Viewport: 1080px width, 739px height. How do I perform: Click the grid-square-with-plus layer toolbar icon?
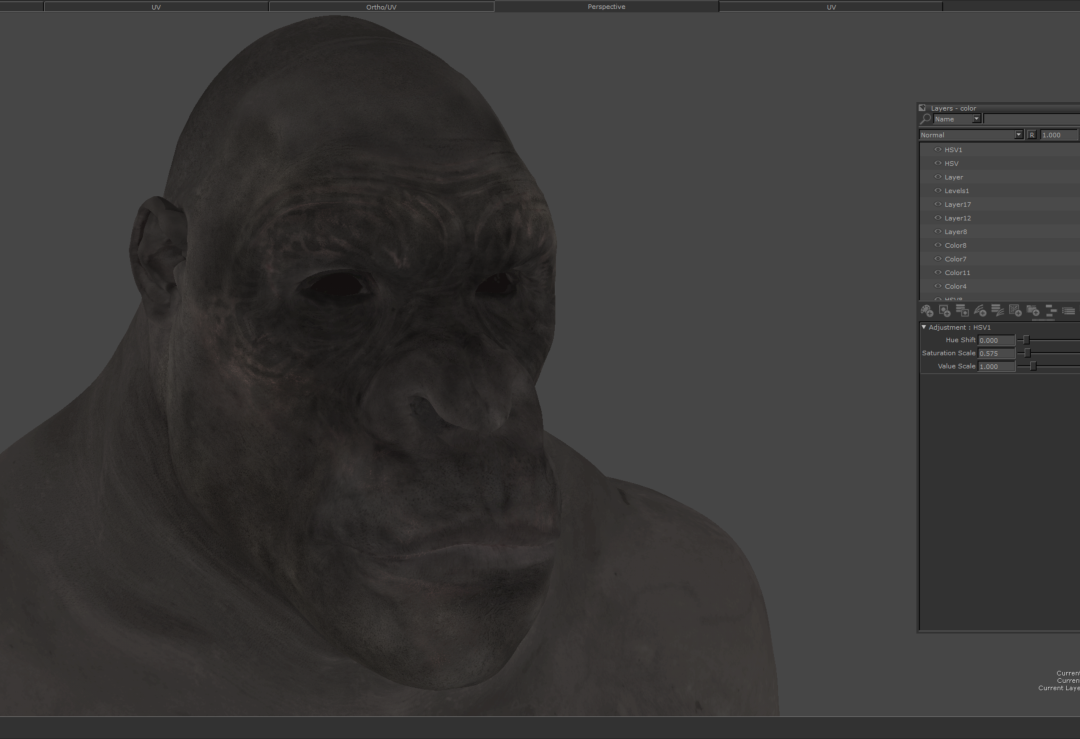(x=1015, y=311)
